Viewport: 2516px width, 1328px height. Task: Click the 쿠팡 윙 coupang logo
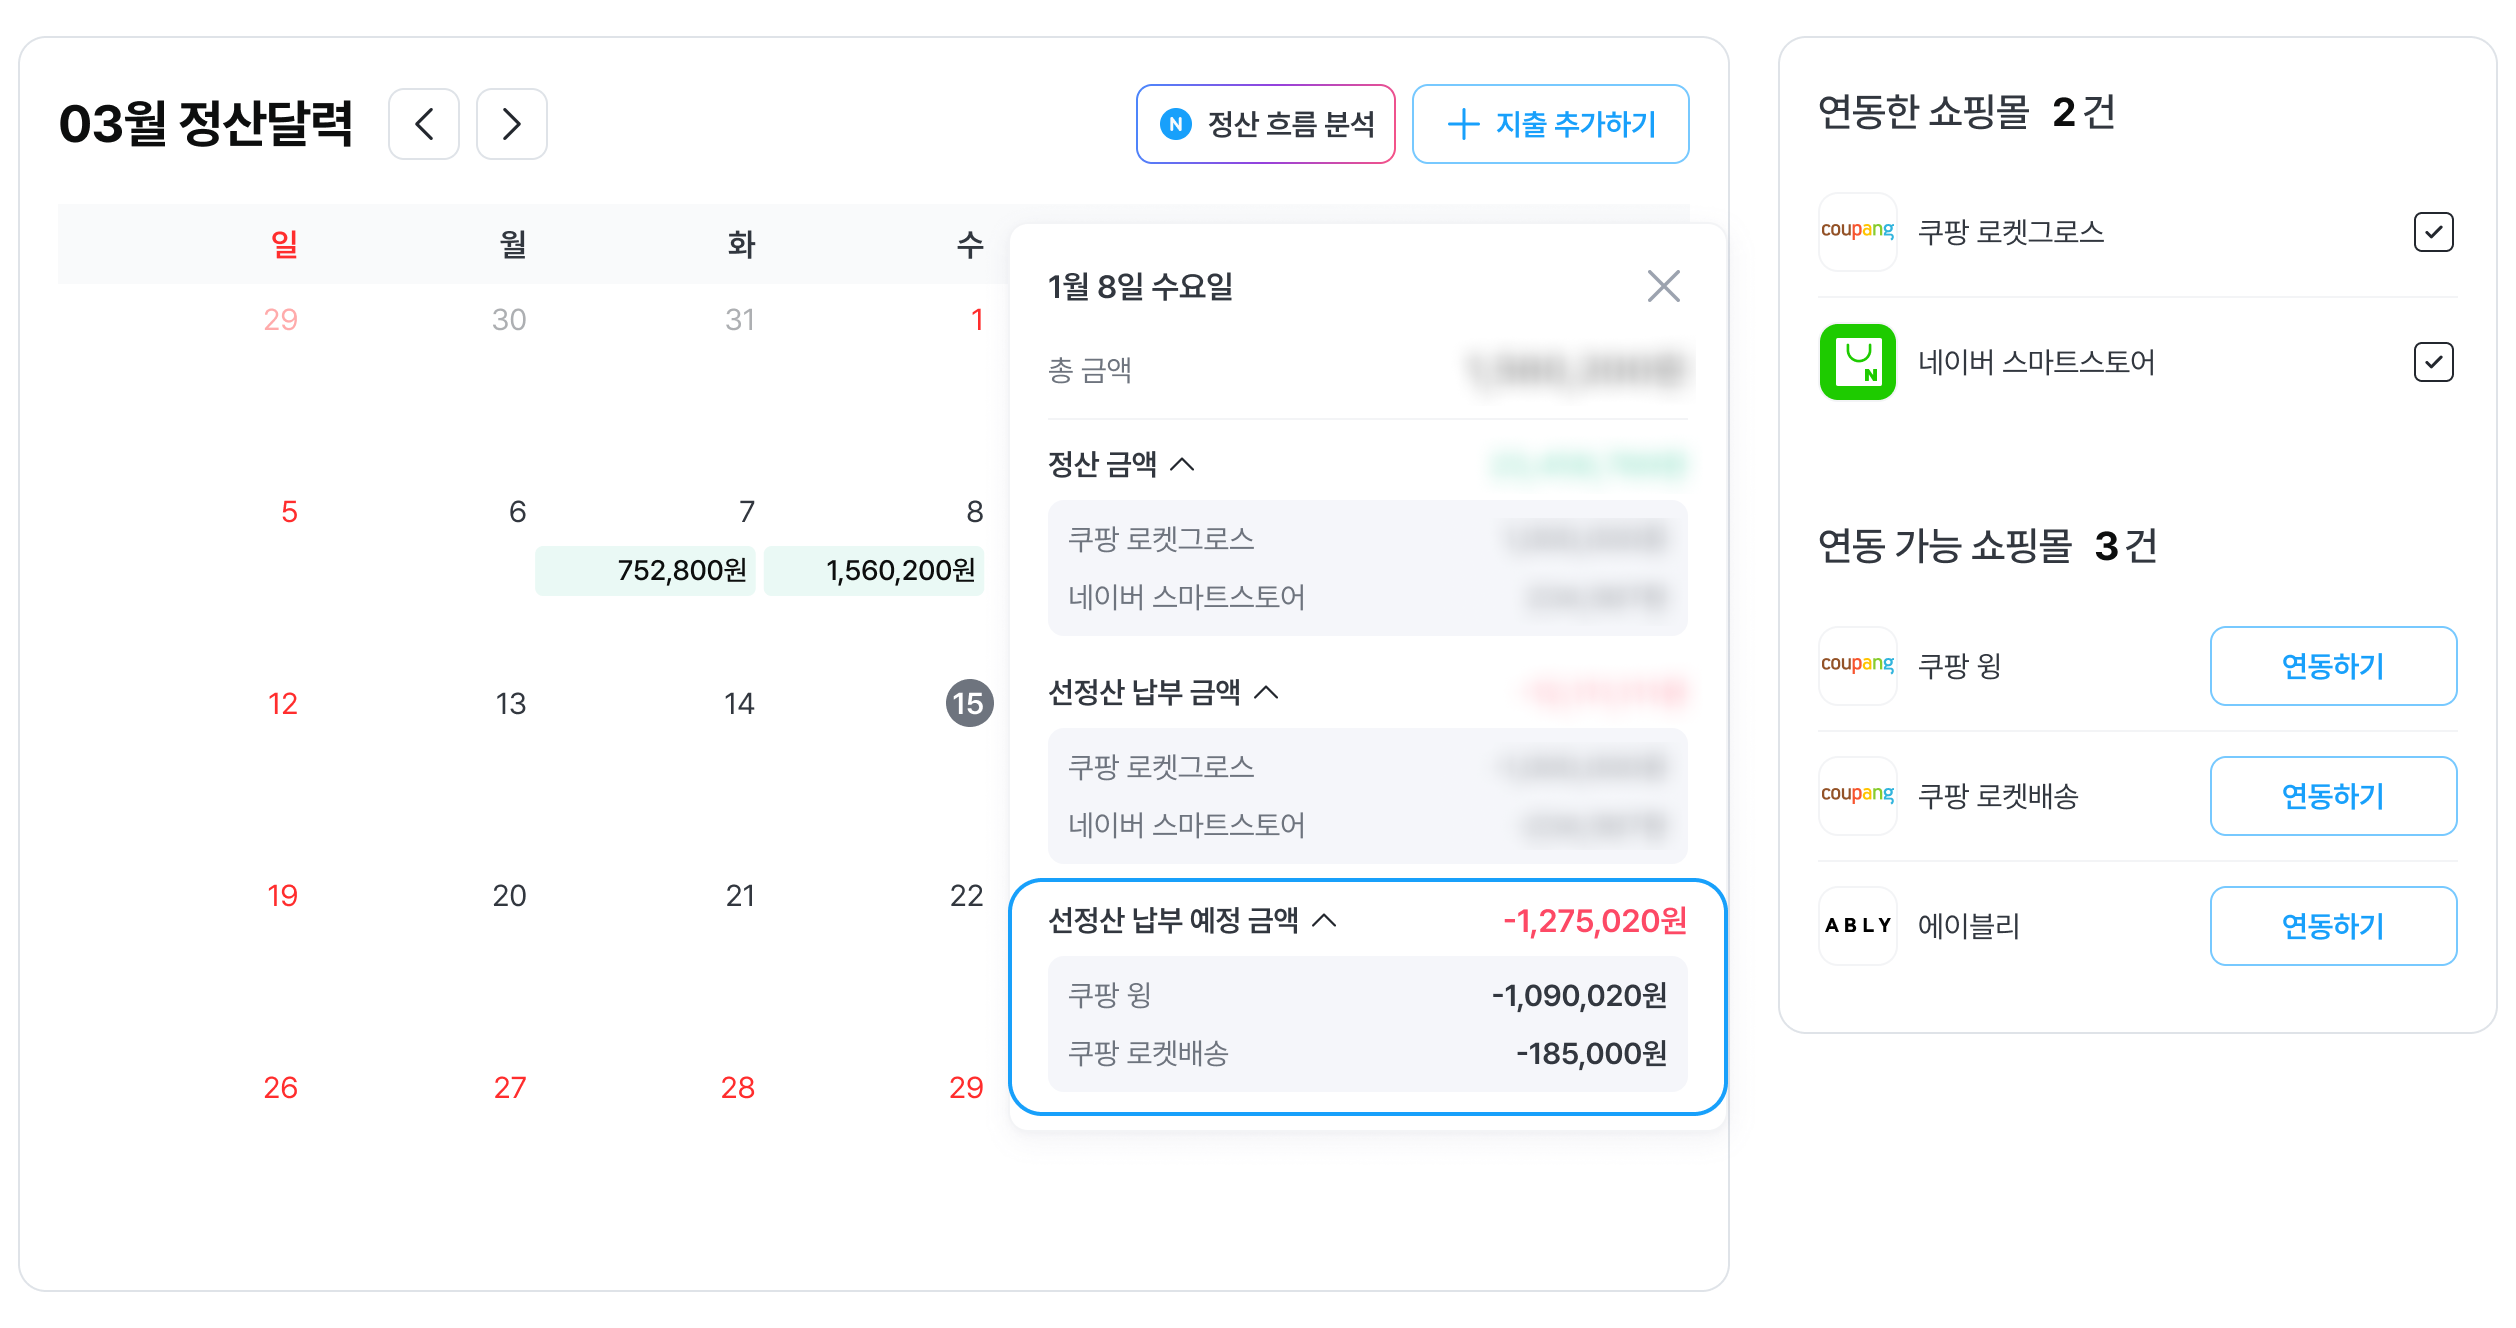pyautogui.click(x=1857, y=666)
